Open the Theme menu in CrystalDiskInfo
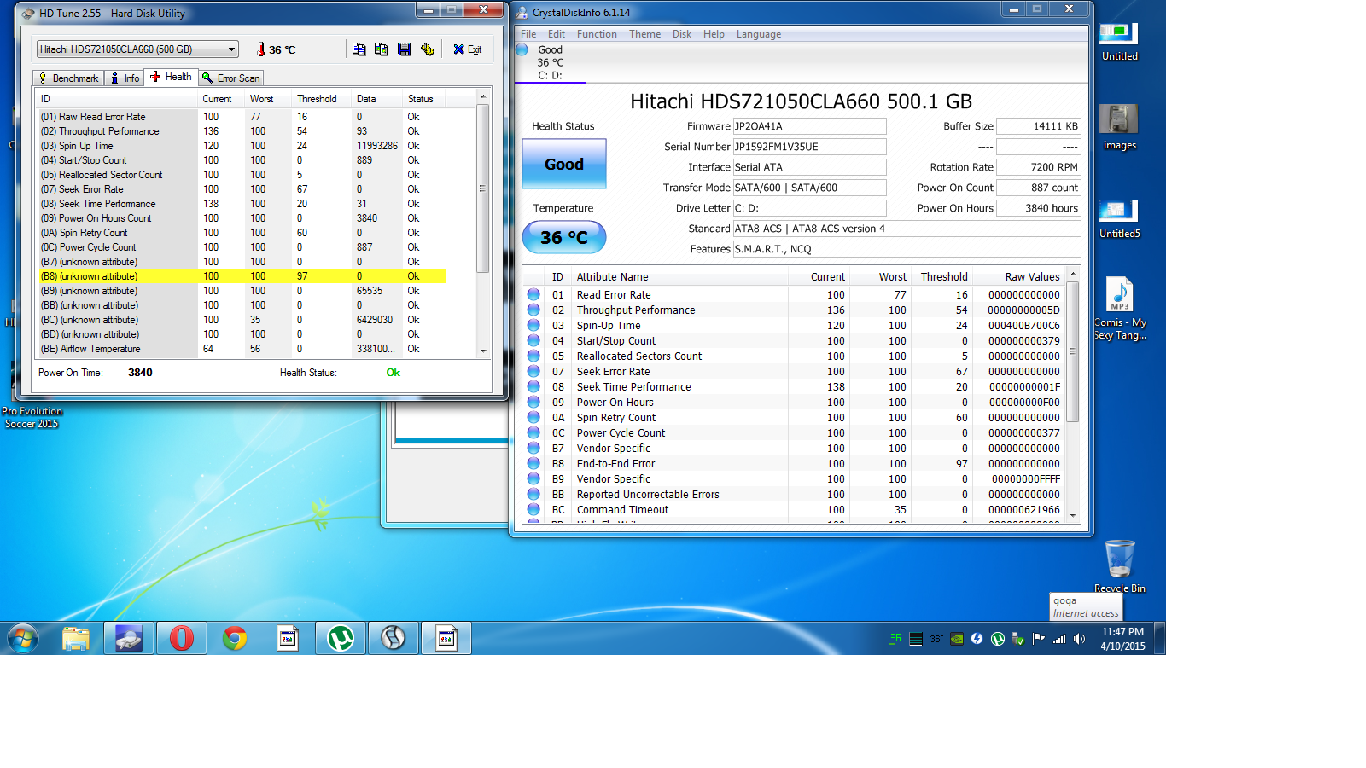 click(644, 34)
